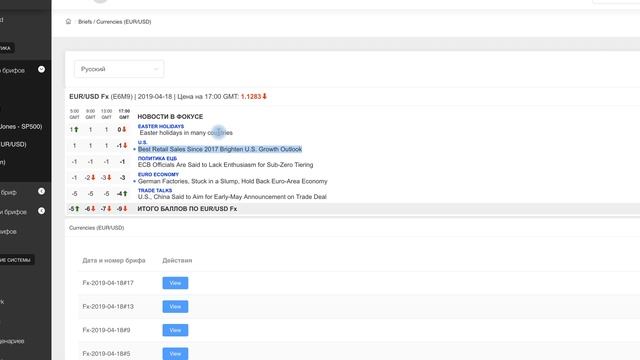Click View button for Fx-2019-04-18#17

point(175,283)
